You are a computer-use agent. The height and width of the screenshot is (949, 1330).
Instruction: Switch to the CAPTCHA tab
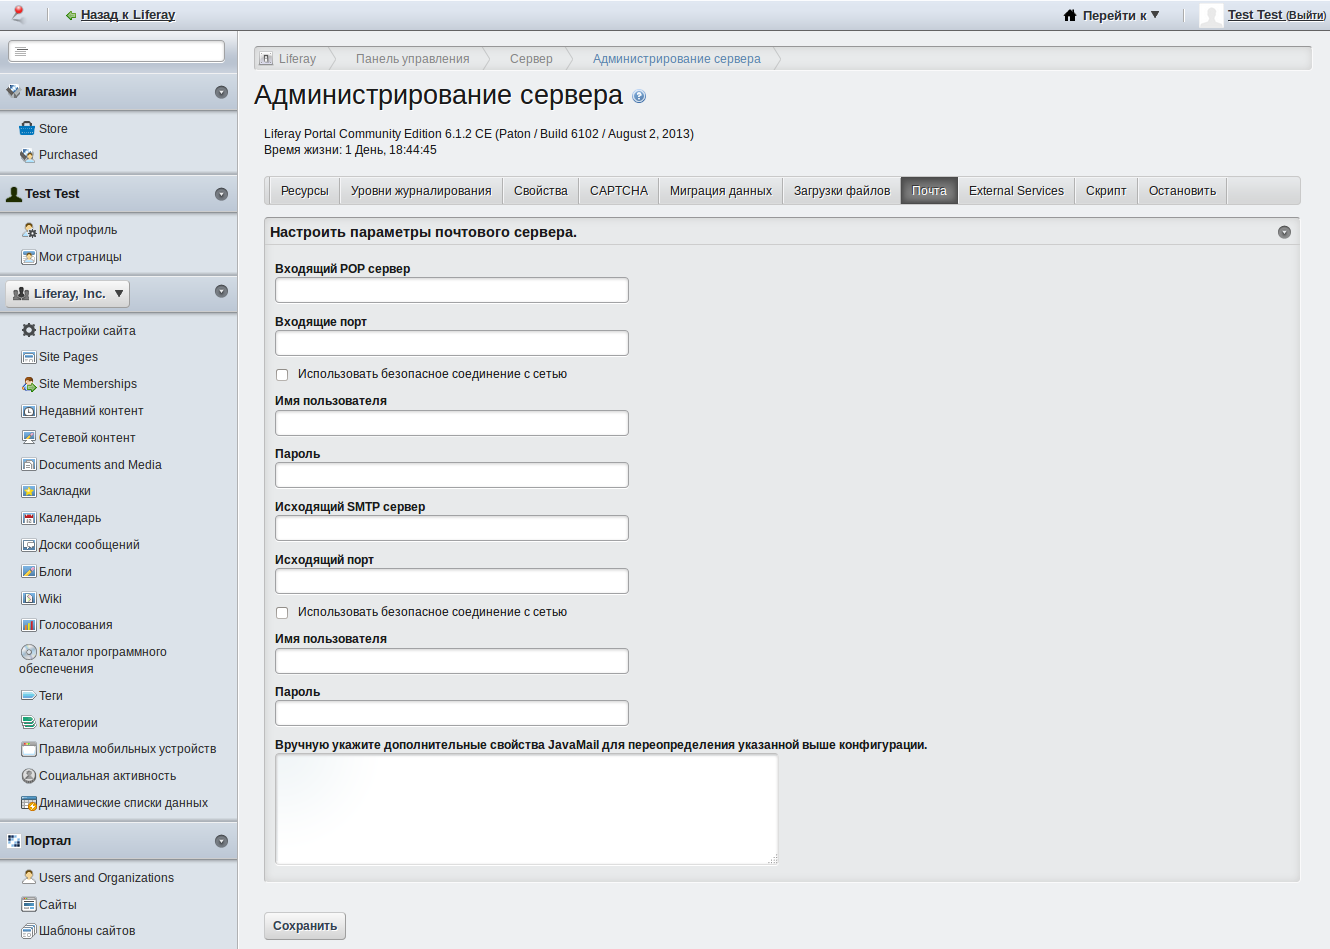pos(618,191)
